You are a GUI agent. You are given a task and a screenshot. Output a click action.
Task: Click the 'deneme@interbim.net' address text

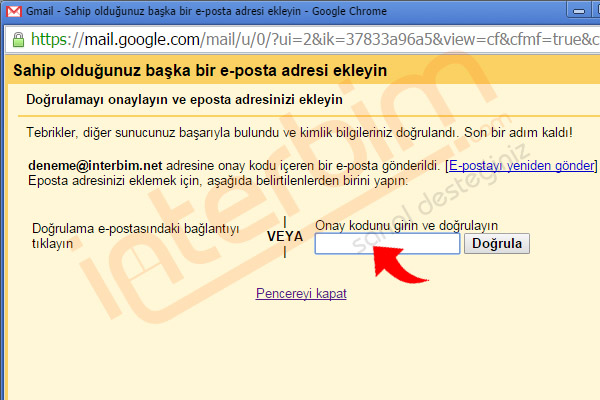point(95,165)
